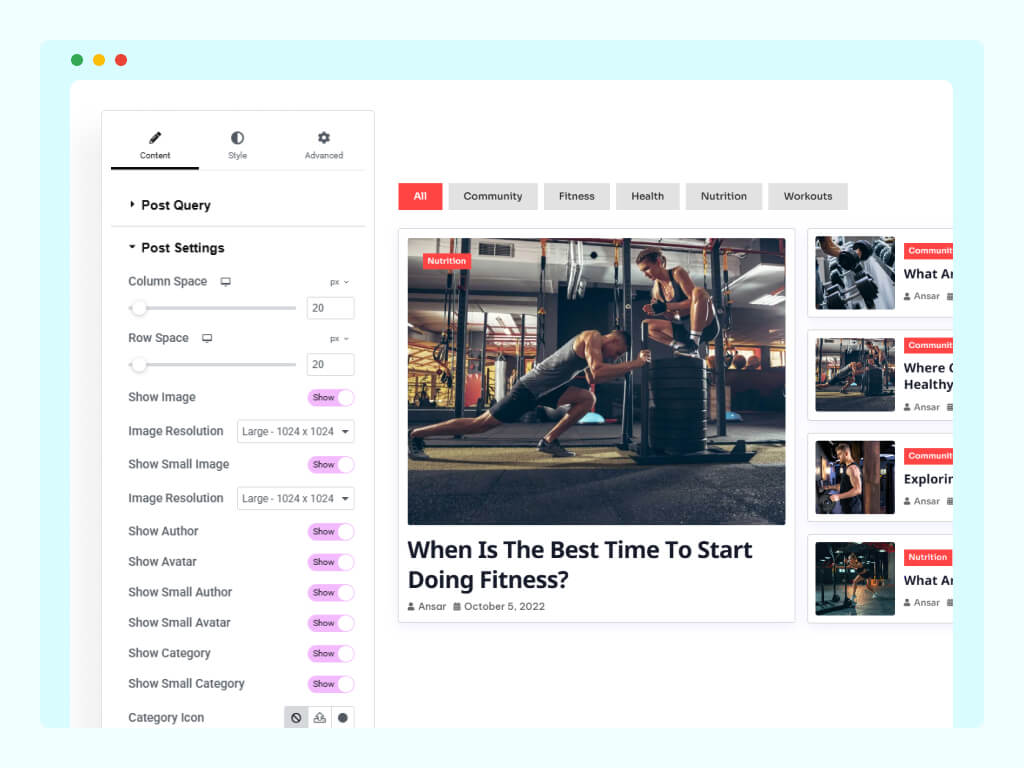Toggle off the Show Image switch
Viewport: 1024px width, 768px height.
(x=330, y=397)
